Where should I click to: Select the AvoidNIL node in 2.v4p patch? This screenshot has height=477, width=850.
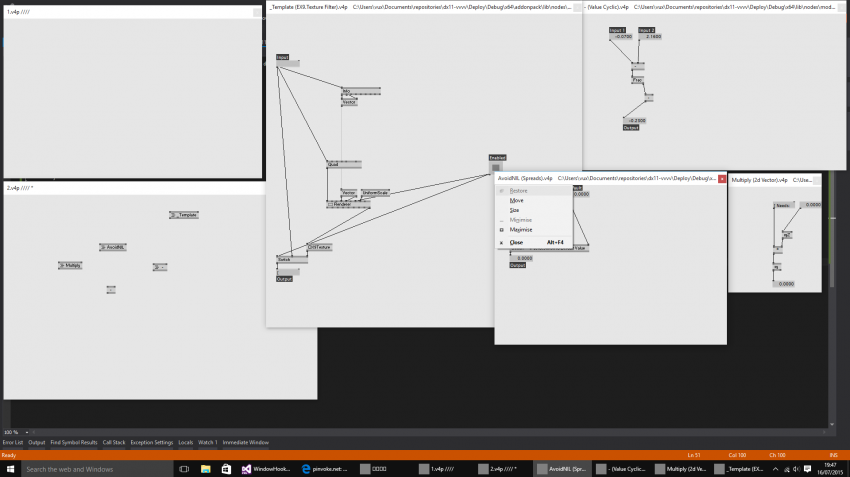point(113,247)
